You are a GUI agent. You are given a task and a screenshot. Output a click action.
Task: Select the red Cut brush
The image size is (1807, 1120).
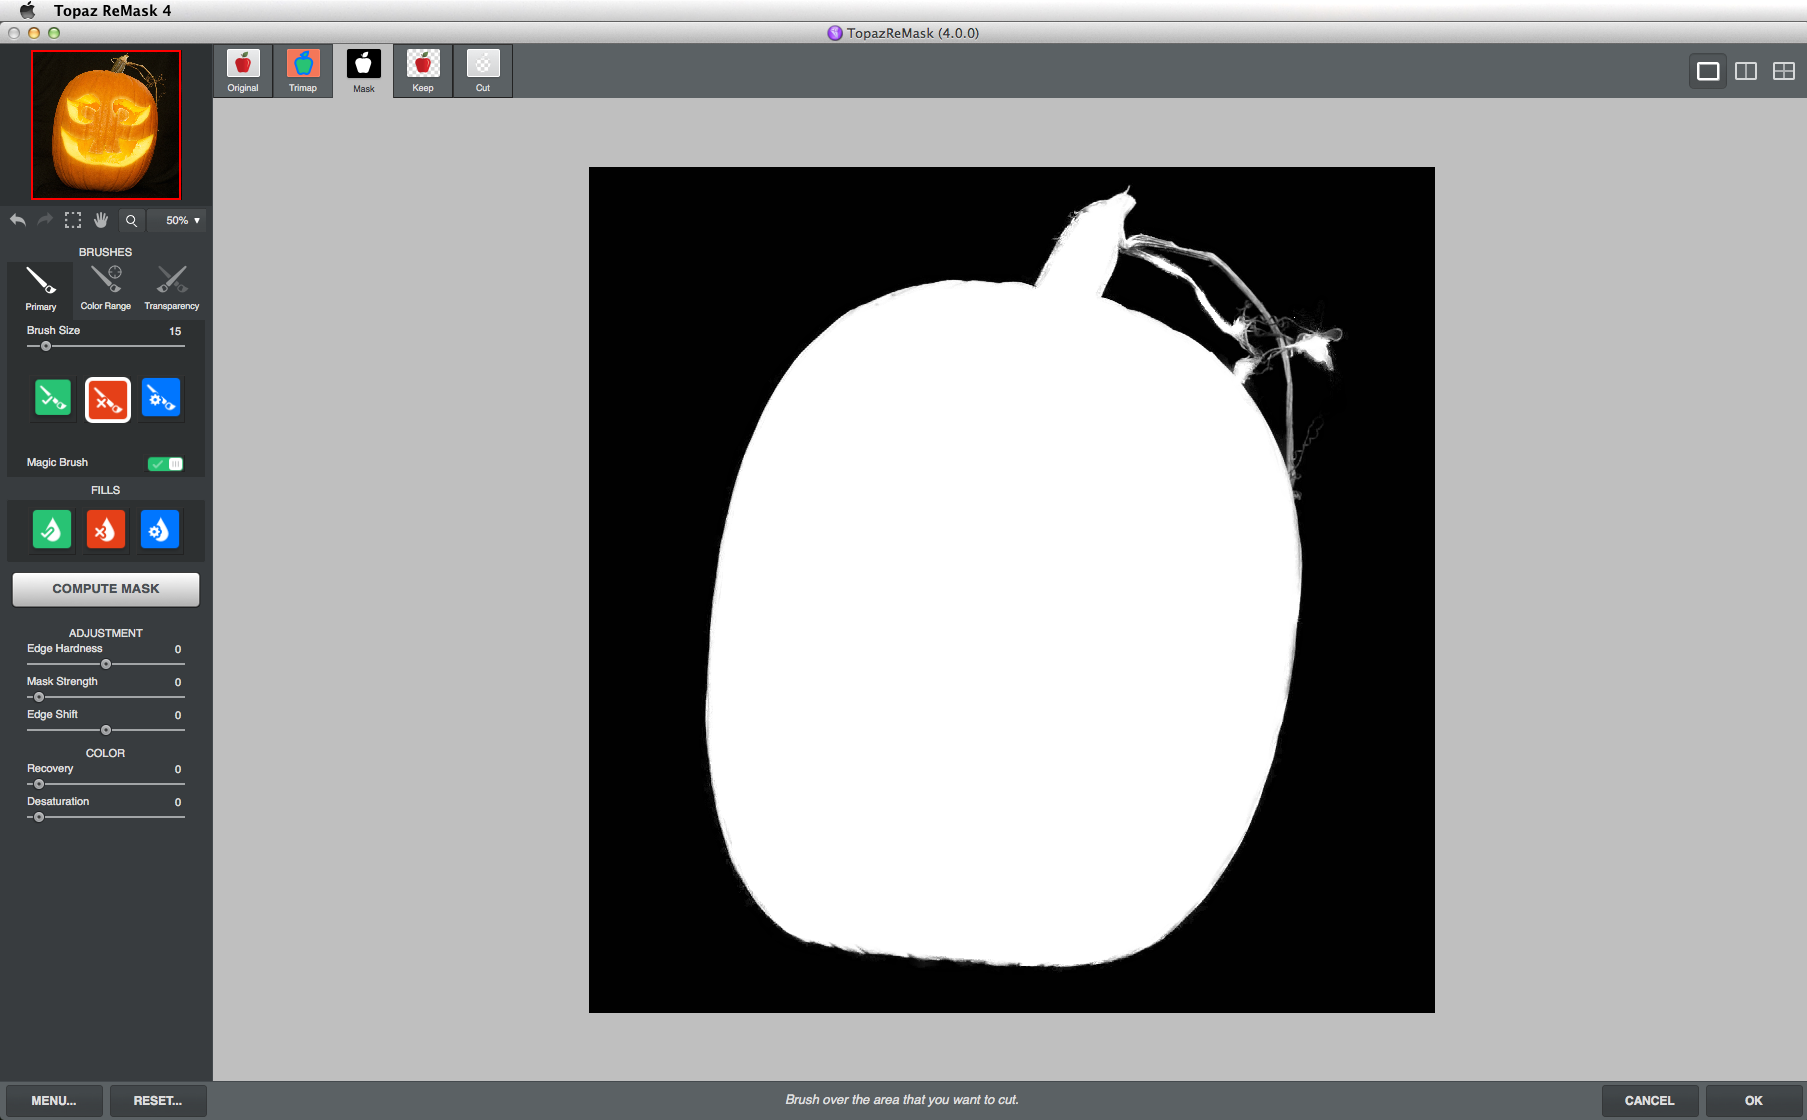pos(107,400)
